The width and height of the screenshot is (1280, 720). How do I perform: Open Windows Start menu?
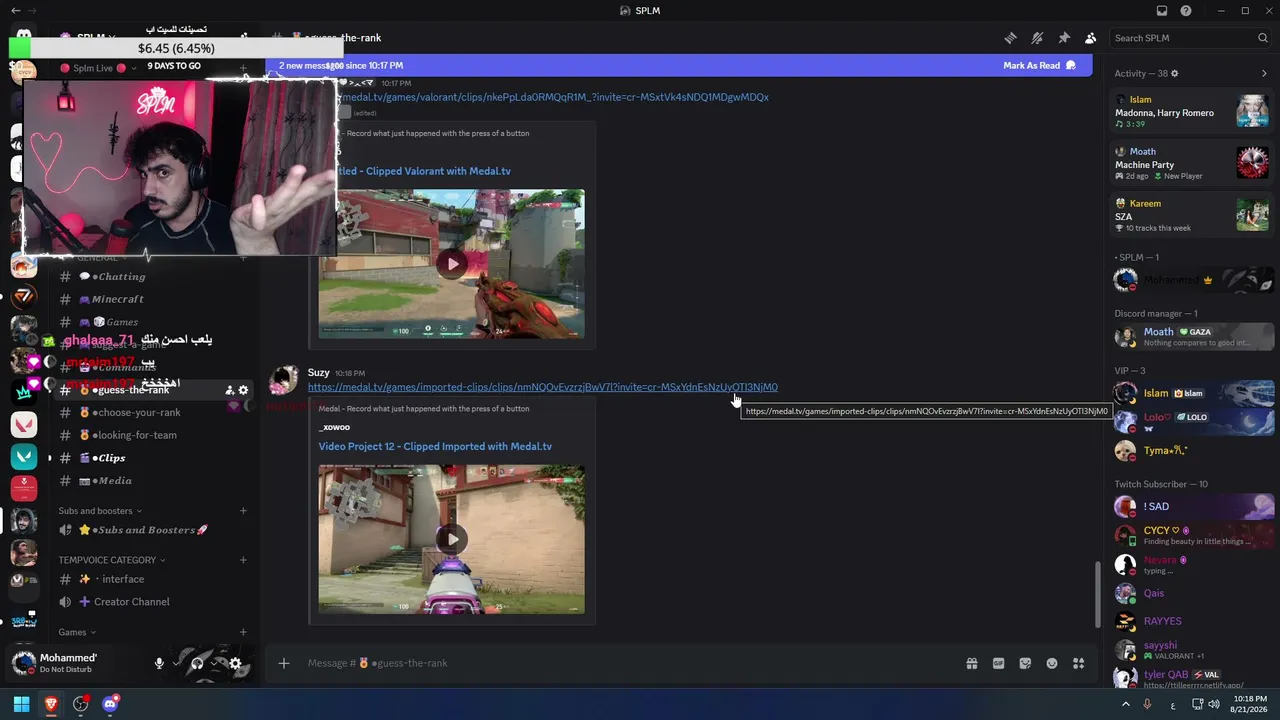[21, 704]
